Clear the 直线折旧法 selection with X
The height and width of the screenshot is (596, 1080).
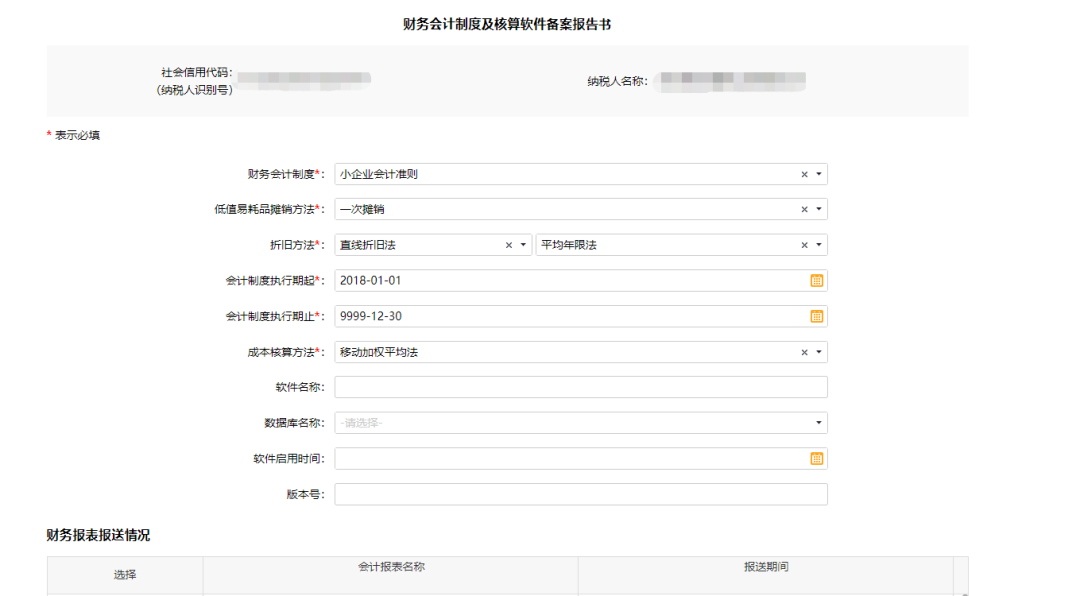click(508, 245)
